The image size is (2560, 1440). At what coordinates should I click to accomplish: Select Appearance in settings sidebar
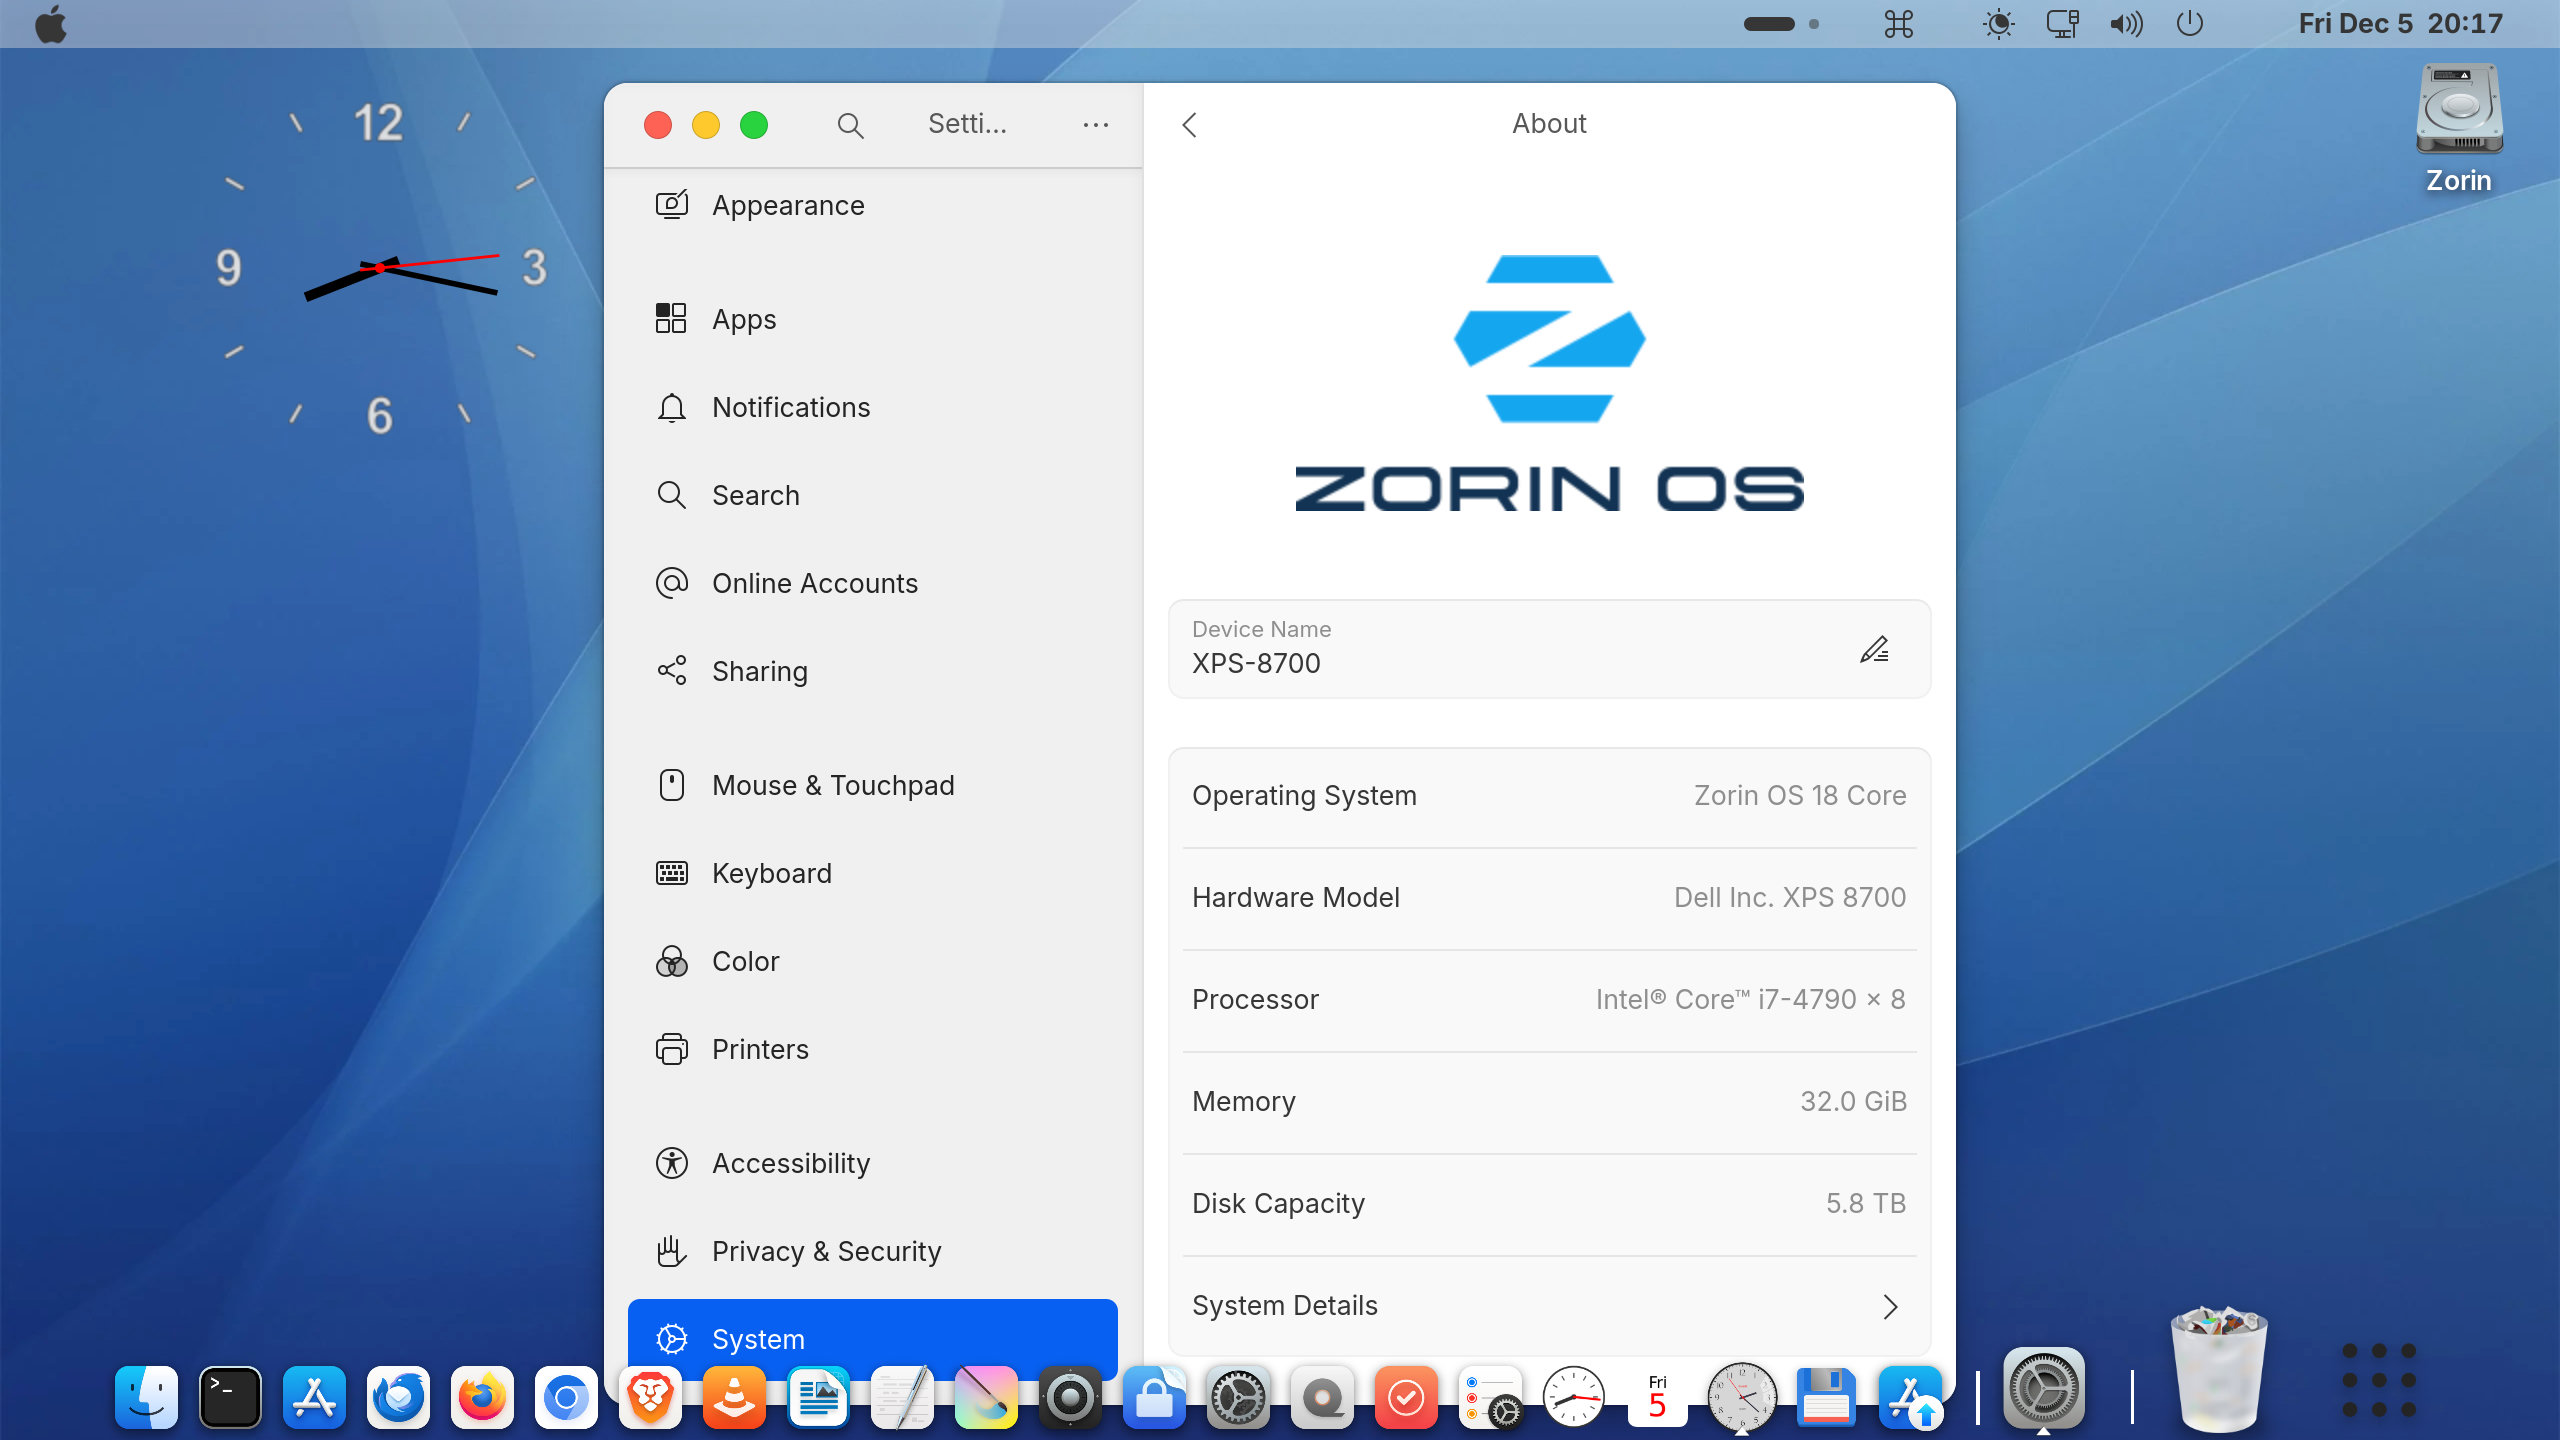pos(787,206)
